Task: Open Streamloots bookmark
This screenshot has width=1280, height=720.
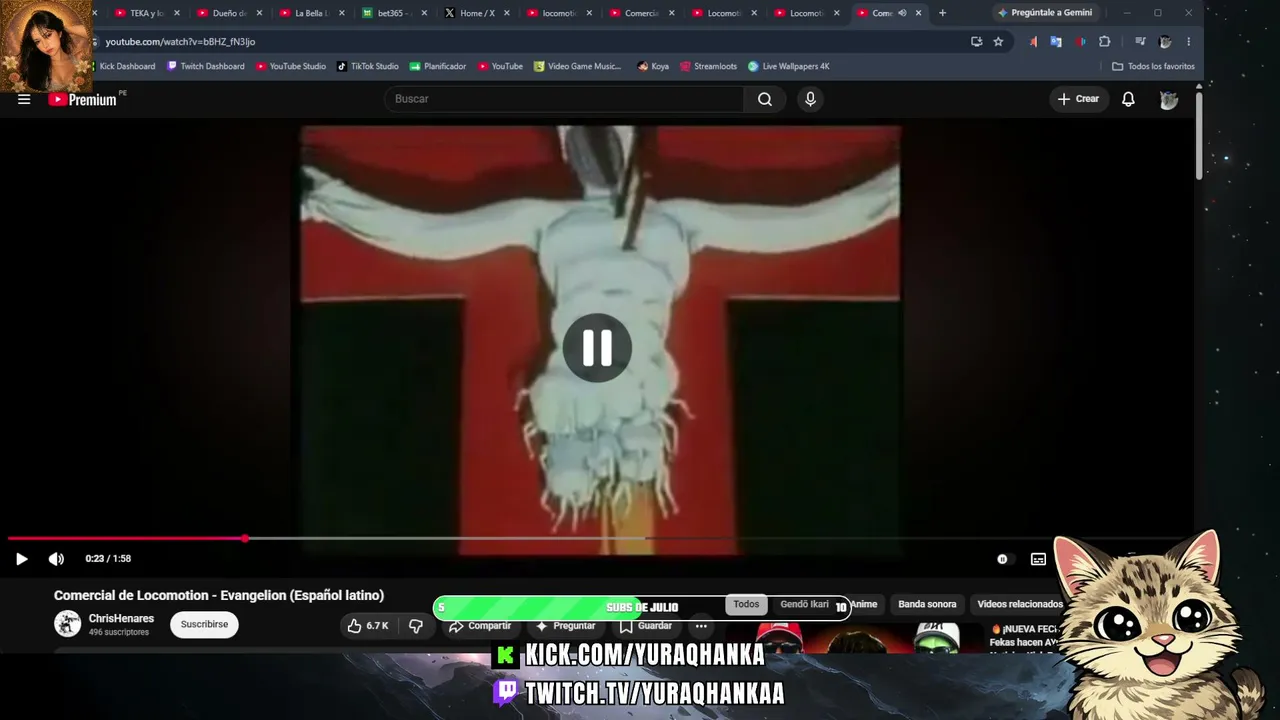Action: tap(708, 66)
